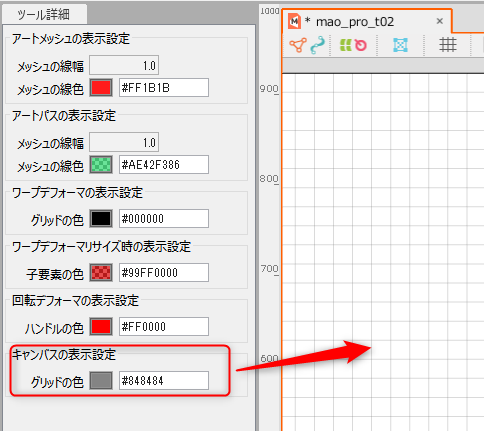484x431 pixels.
Task: Click the art mesh line width field
Action: coord(124,65)
